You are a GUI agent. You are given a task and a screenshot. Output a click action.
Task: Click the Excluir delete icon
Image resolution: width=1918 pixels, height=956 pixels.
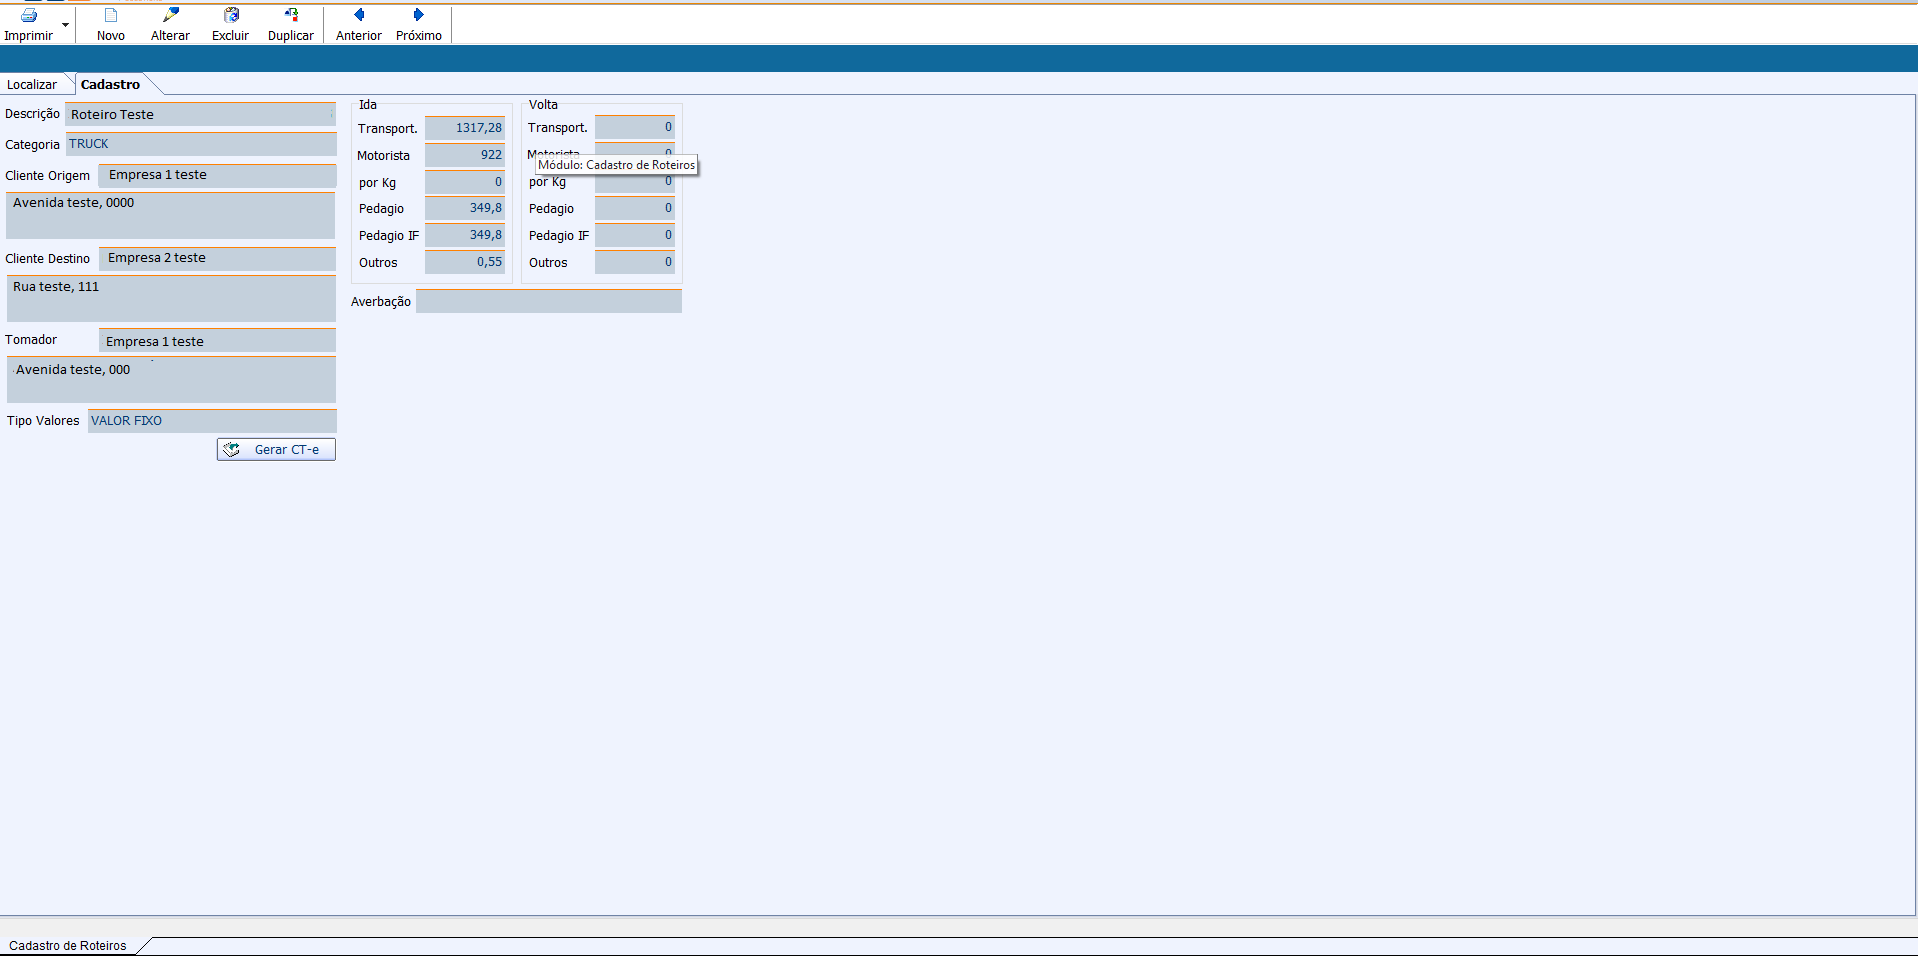[x=231, y=16]
